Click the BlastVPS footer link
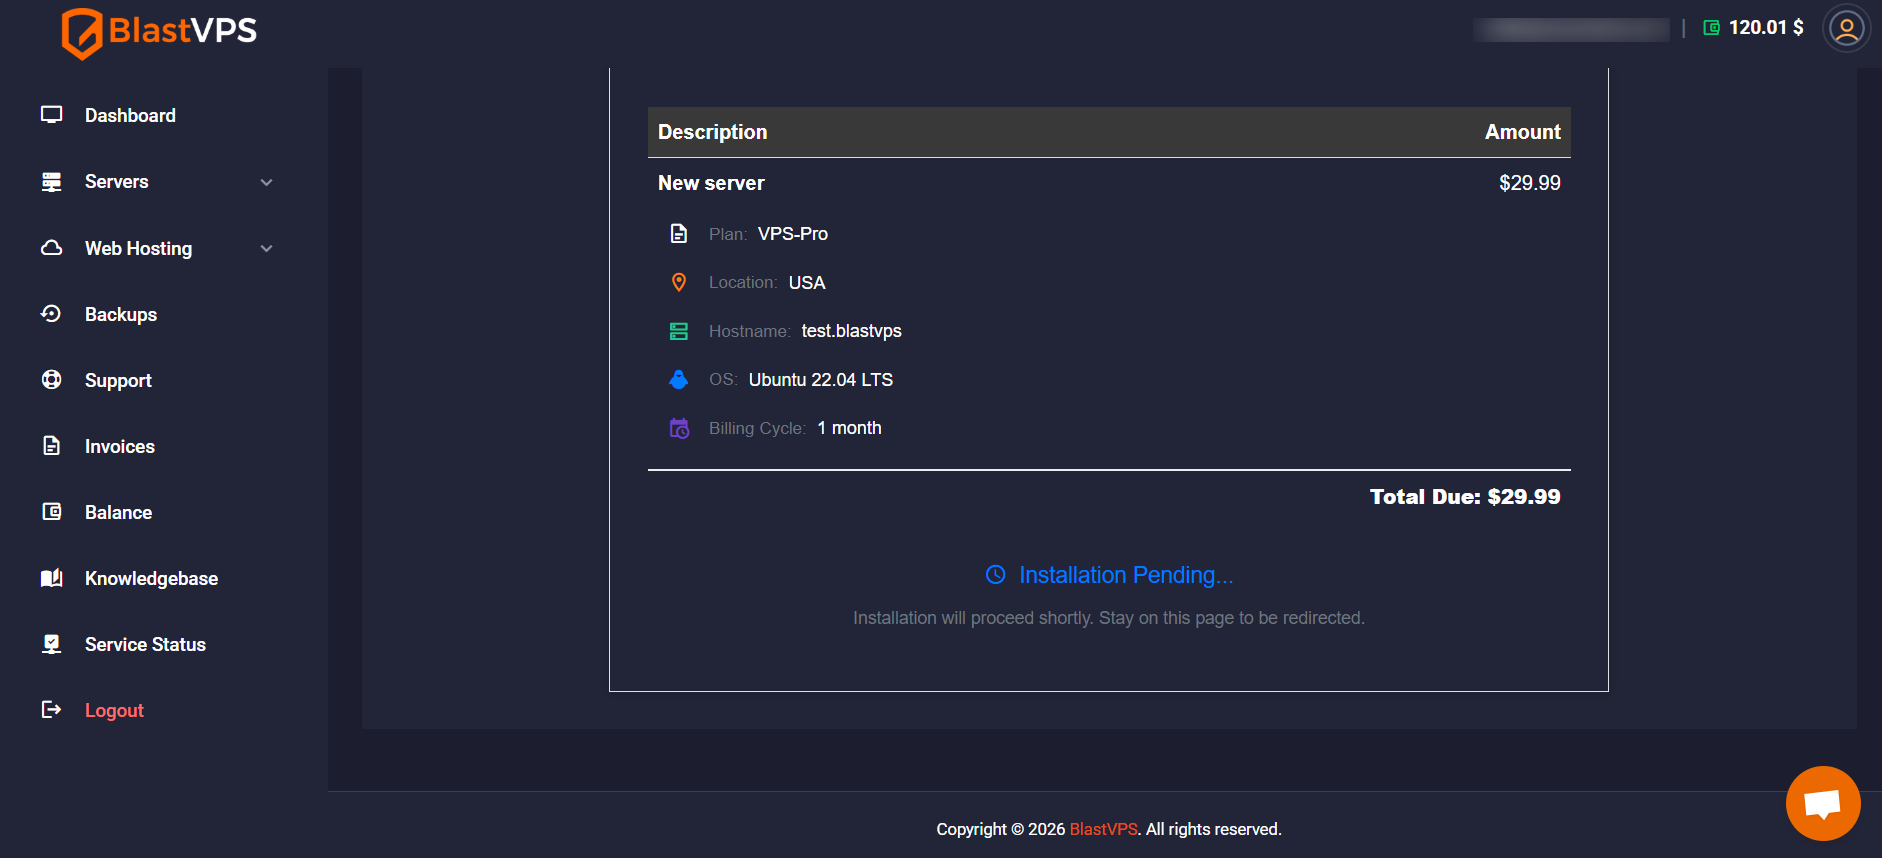 click(1103, 829)
